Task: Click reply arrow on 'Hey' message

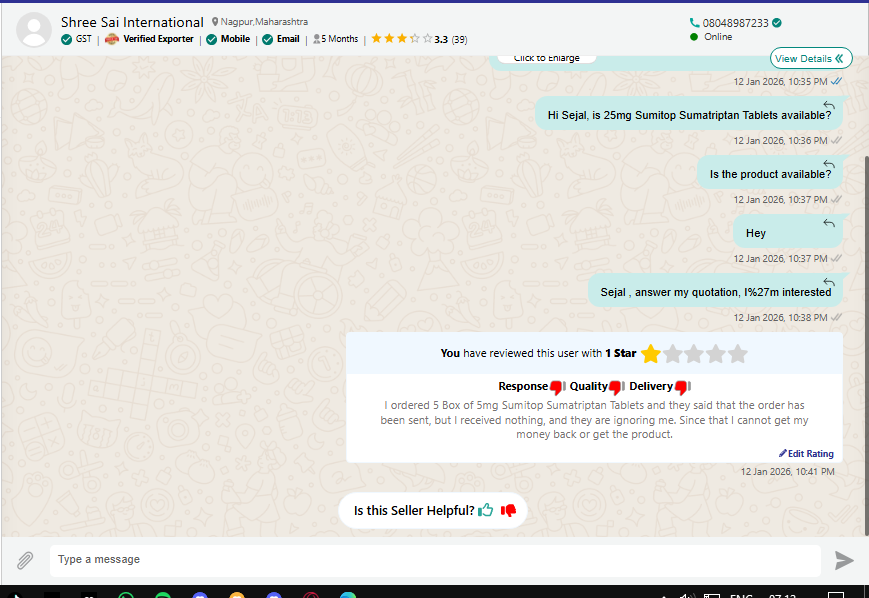Action: (x=829, y=223)
